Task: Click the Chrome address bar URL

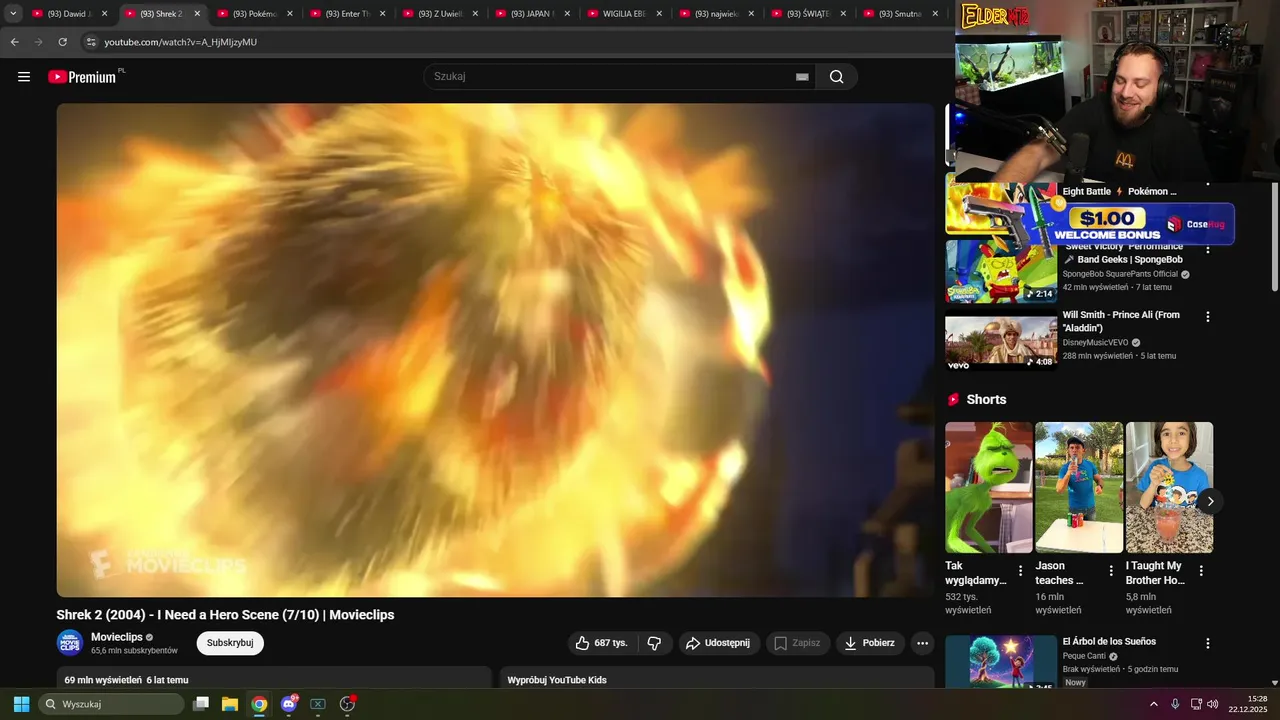Action: point(181,42)
